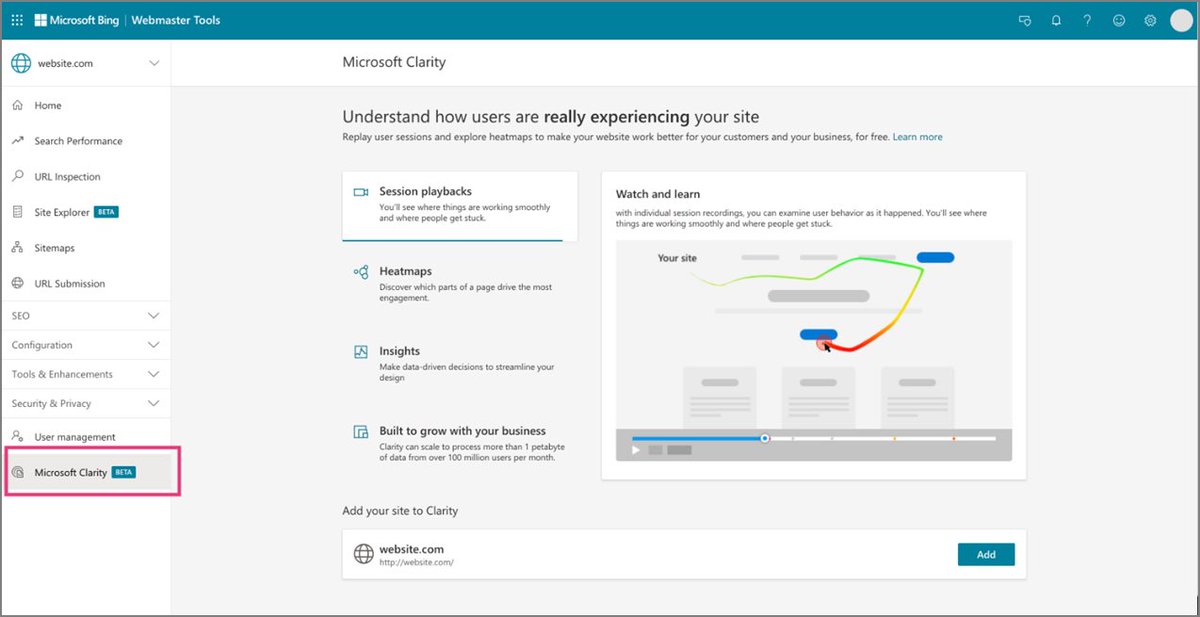
Task: Click the User management people icon
Action: tap(17, 437)
